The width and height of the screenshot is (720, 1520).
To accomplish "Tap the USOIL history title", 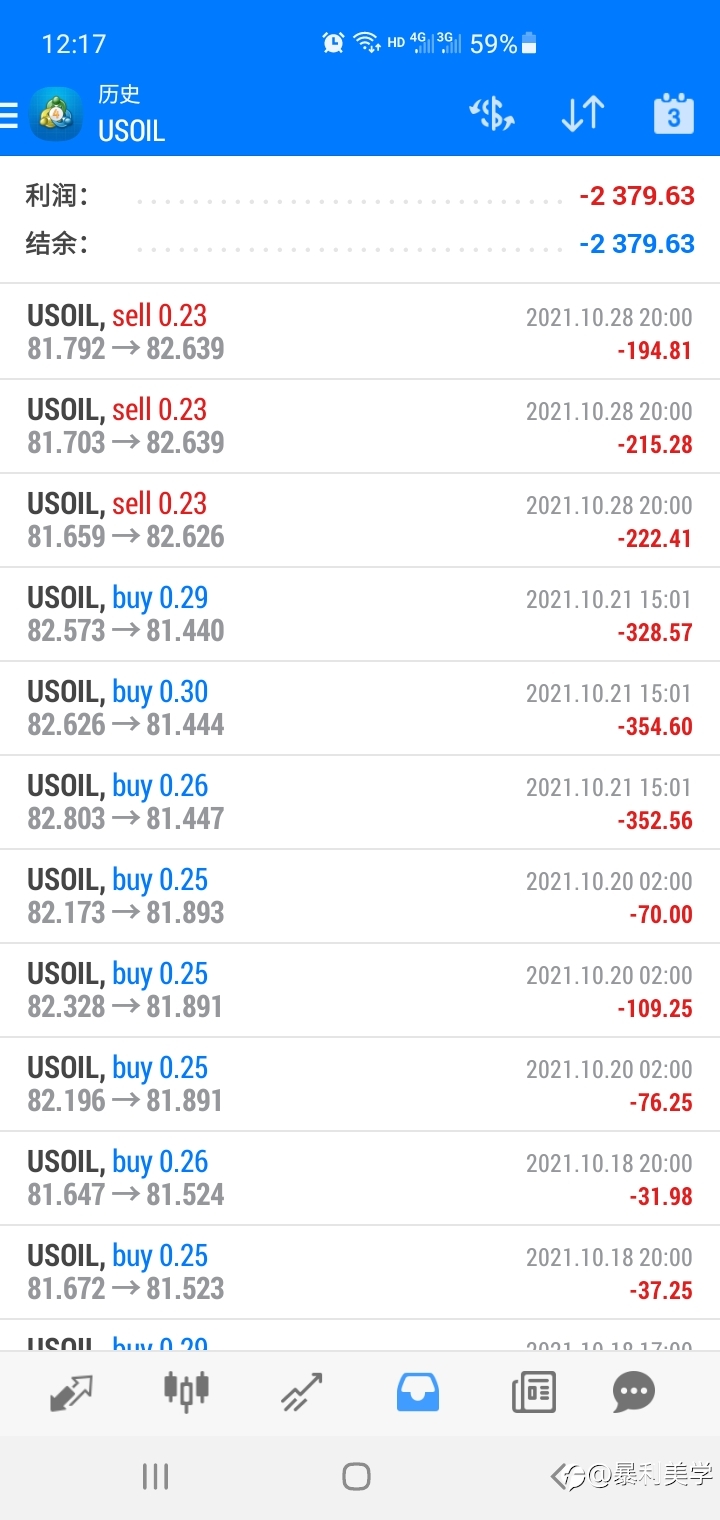I will click(x=131, y=131).
